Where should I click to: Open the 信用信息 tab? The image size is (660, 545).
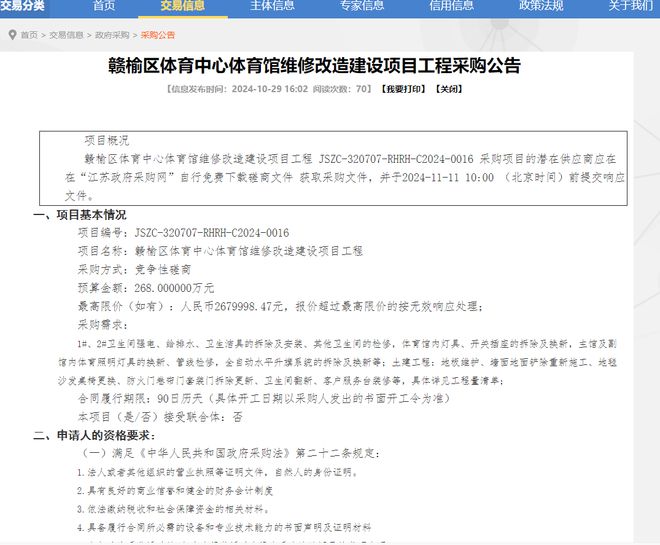pos(452,5)
